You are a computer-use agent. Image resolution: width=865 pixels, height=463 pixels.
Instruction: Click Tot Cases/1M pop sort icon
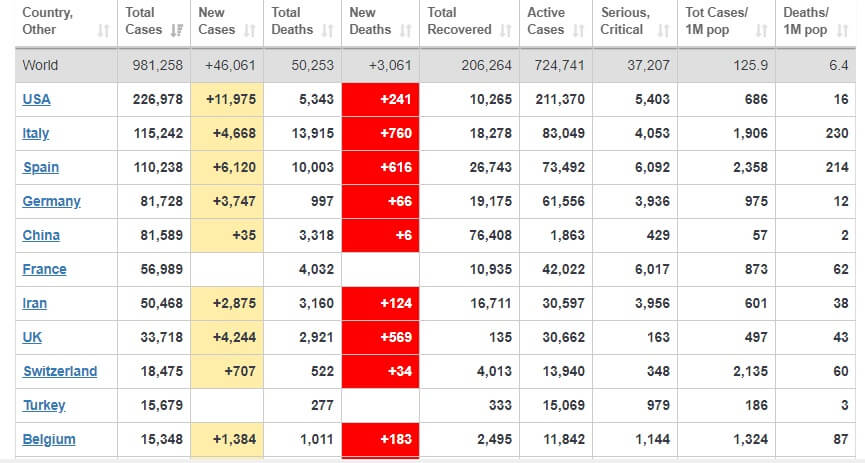761,30
